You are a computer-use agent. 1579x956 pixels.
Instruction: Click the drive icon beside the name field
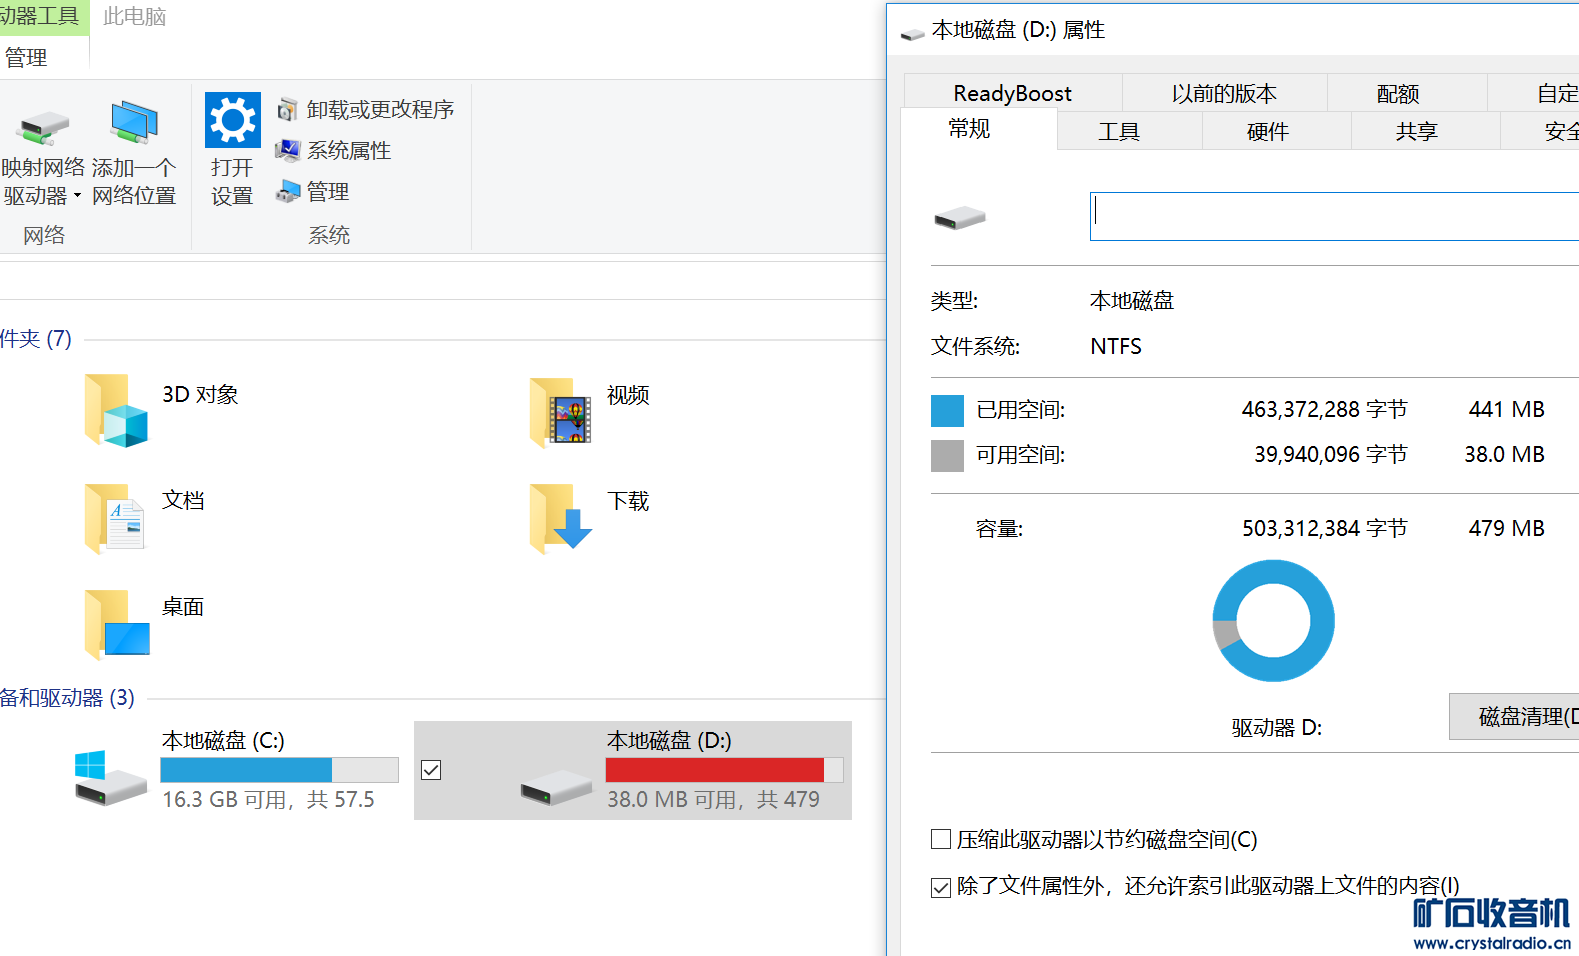pos(960,217)
